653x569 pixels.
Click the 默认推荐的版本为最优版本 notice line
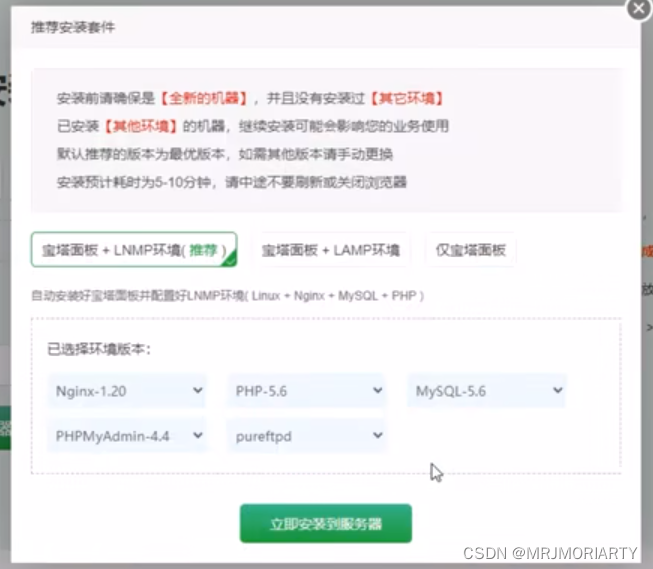click(225, 154)
